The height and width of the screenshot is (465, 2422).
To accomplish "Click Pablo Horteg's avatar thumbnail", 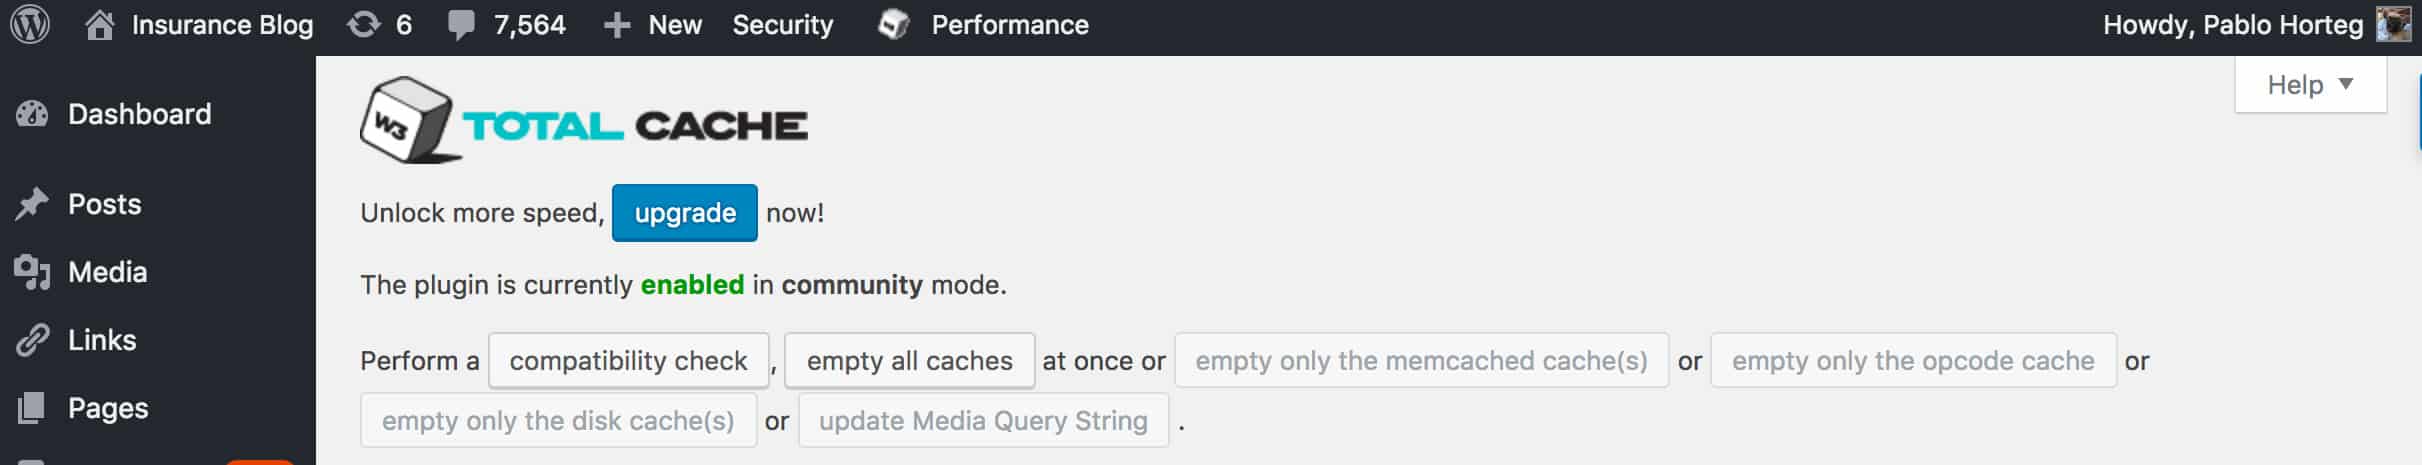I will coord(2393,25).
